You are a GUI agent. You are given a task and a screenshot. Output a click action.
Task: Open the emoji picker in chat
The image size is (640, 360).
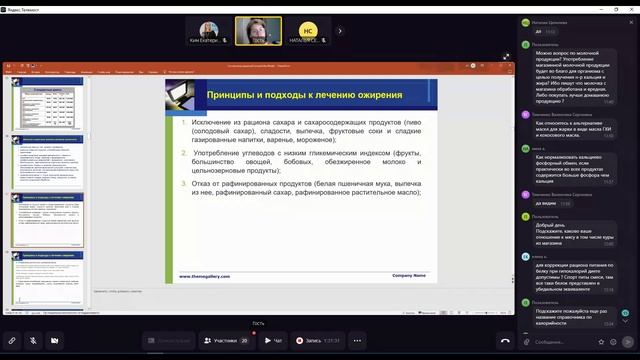(x=613, y=342)
